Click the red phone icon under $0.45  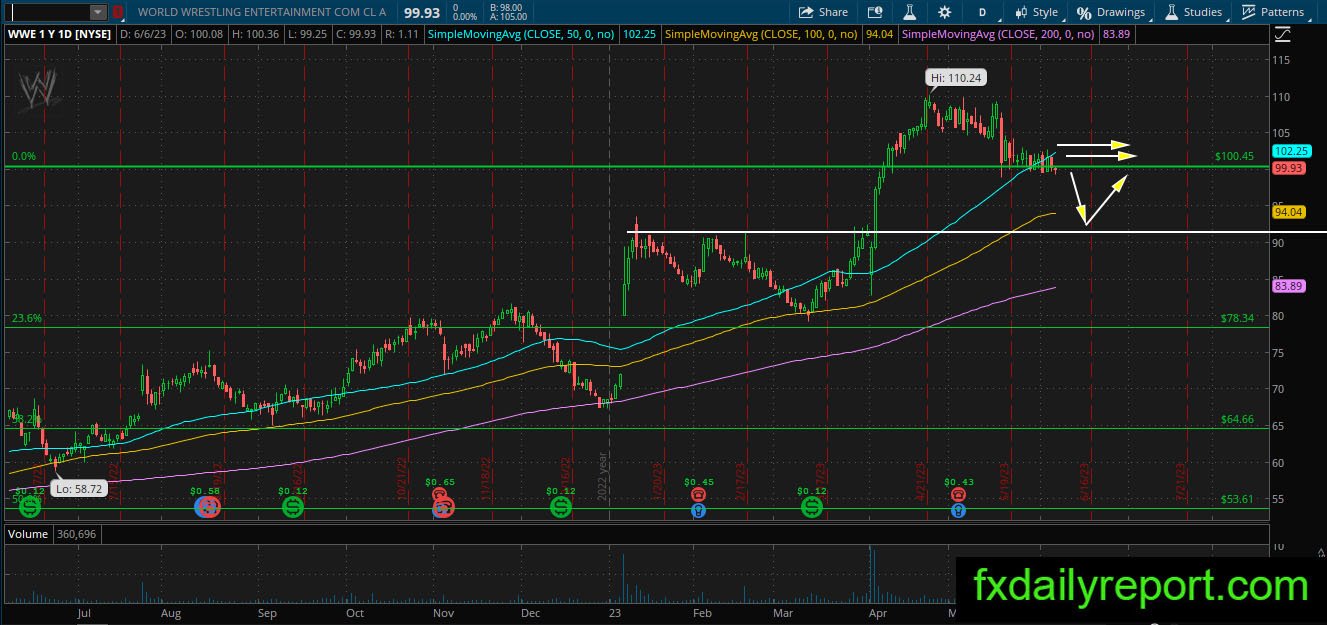700,494
